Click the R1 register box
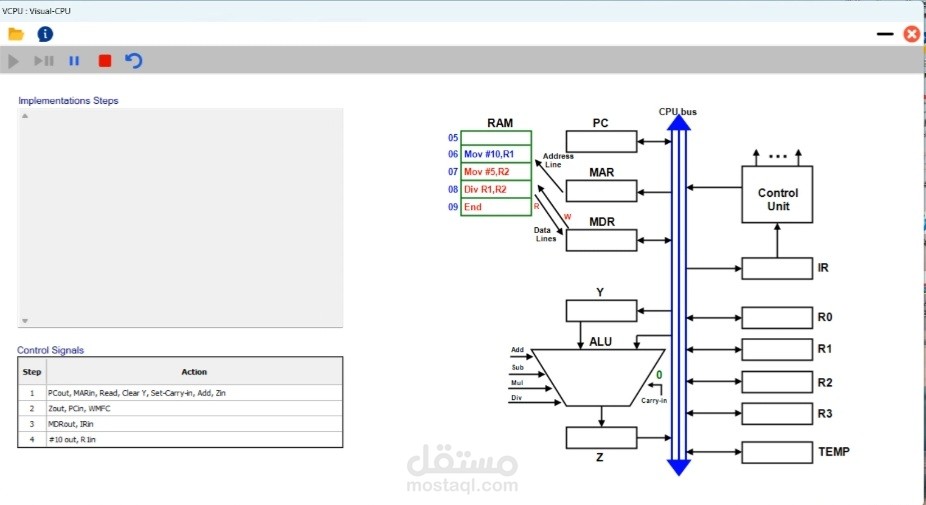This screenshot has height=505, width=926. [x=777, y=349]
